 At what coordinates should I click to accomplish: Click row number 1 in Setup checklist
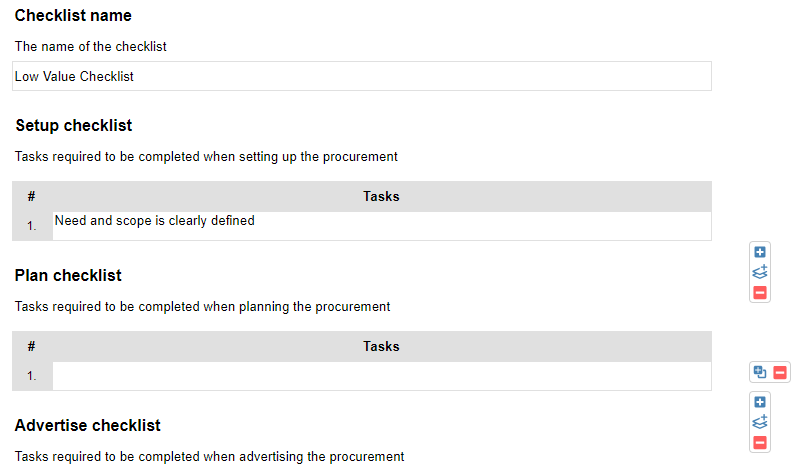click(32, 226)
